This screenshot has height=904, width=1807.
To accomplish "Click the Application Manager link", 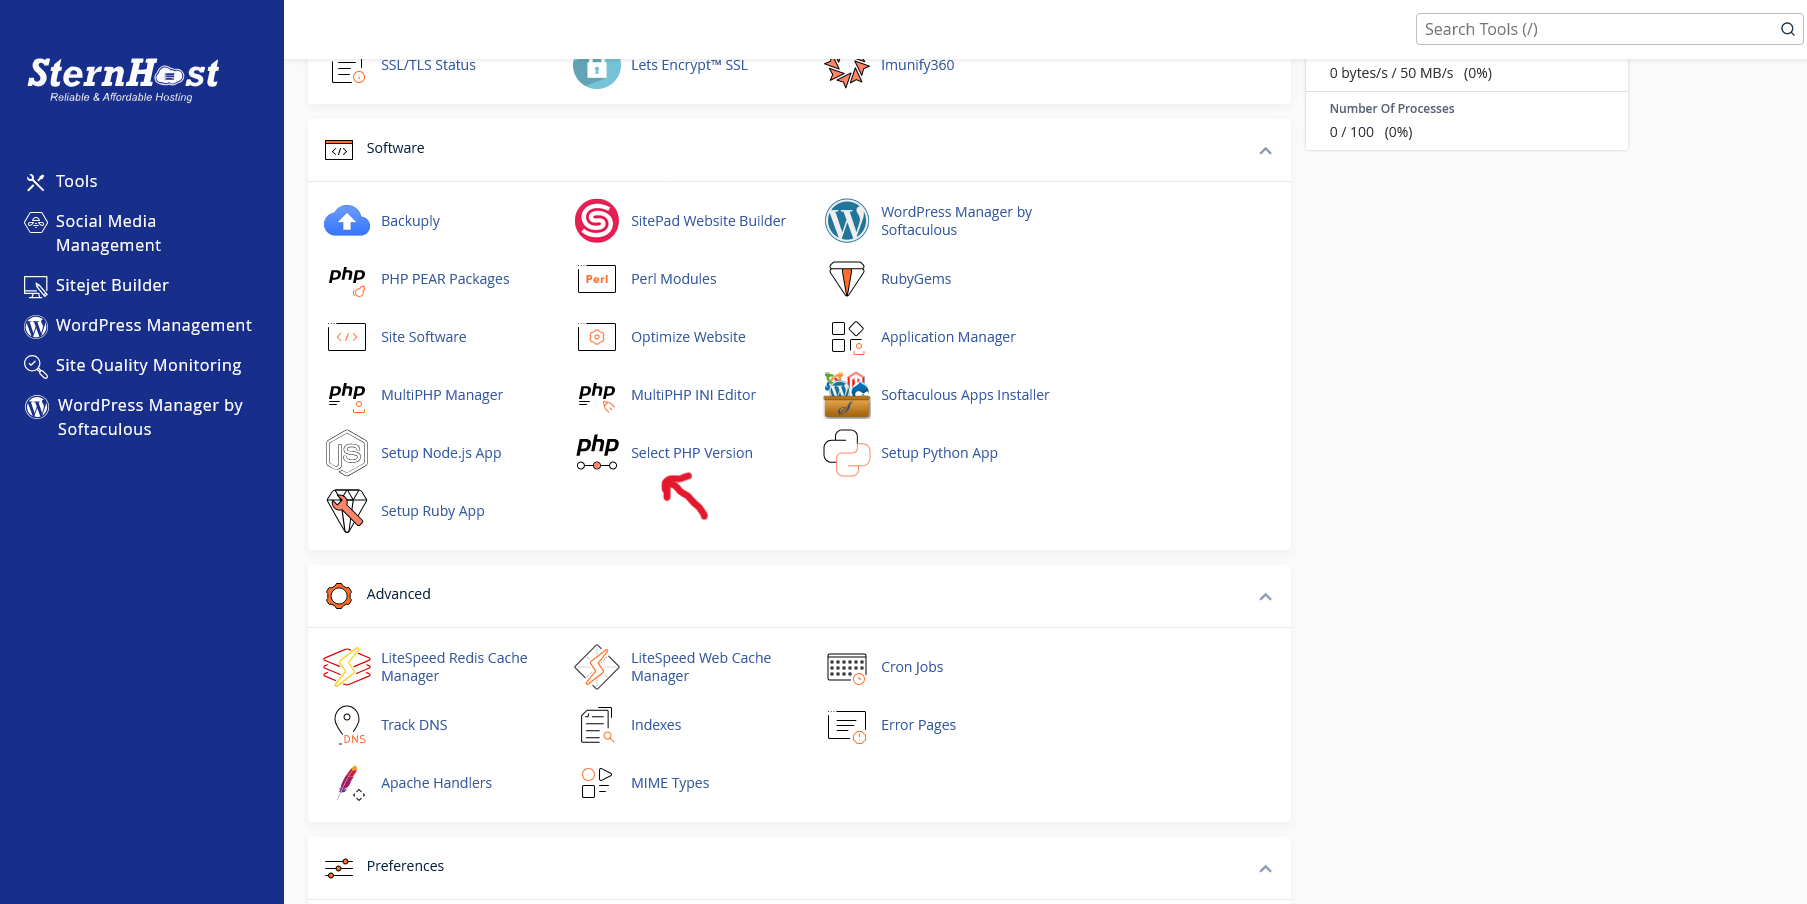I will pos(947,337).
